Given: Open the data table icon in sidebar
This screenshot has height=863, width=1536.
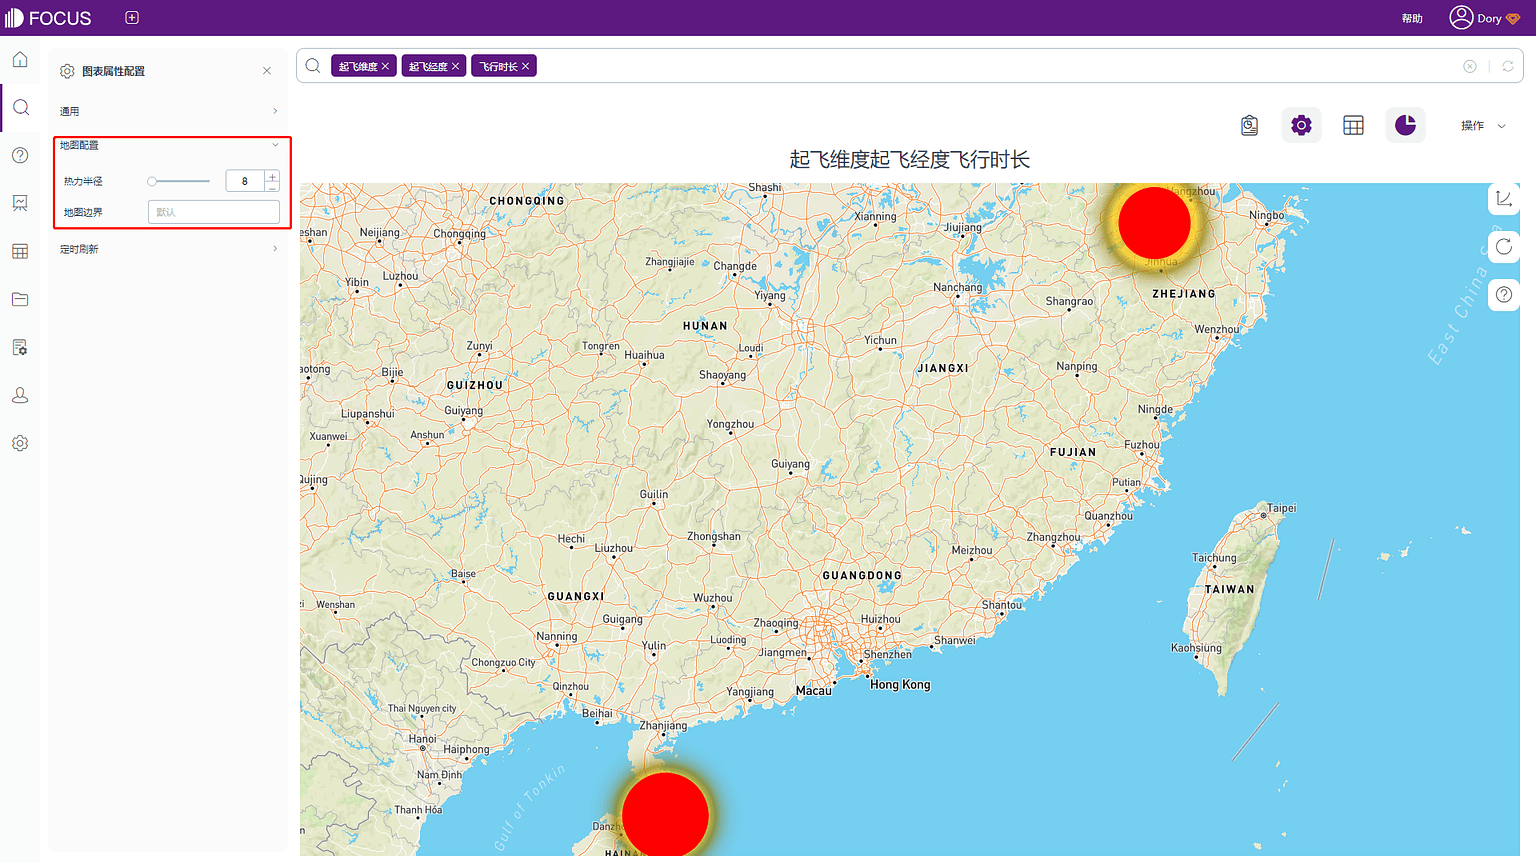Looking at the screenshot, I should [x=20, y=251].
